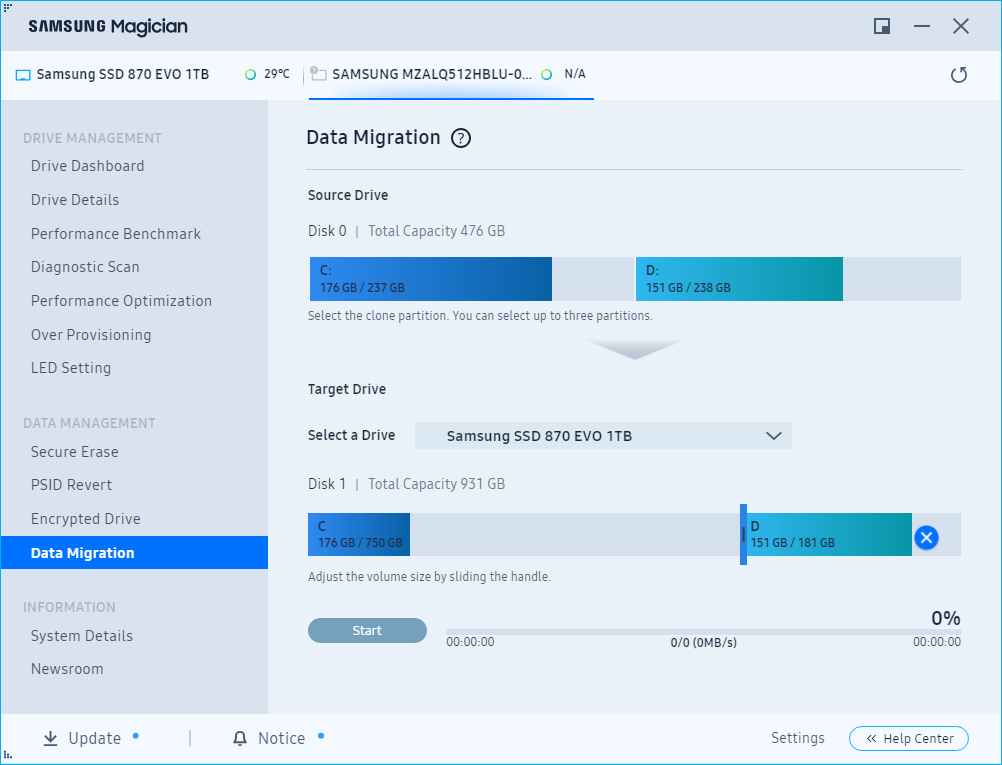Switch to Samsung SSD 870 EVO 1TB tab
The width and height of the screenshot is (1002, 765).
click(153, 75)
